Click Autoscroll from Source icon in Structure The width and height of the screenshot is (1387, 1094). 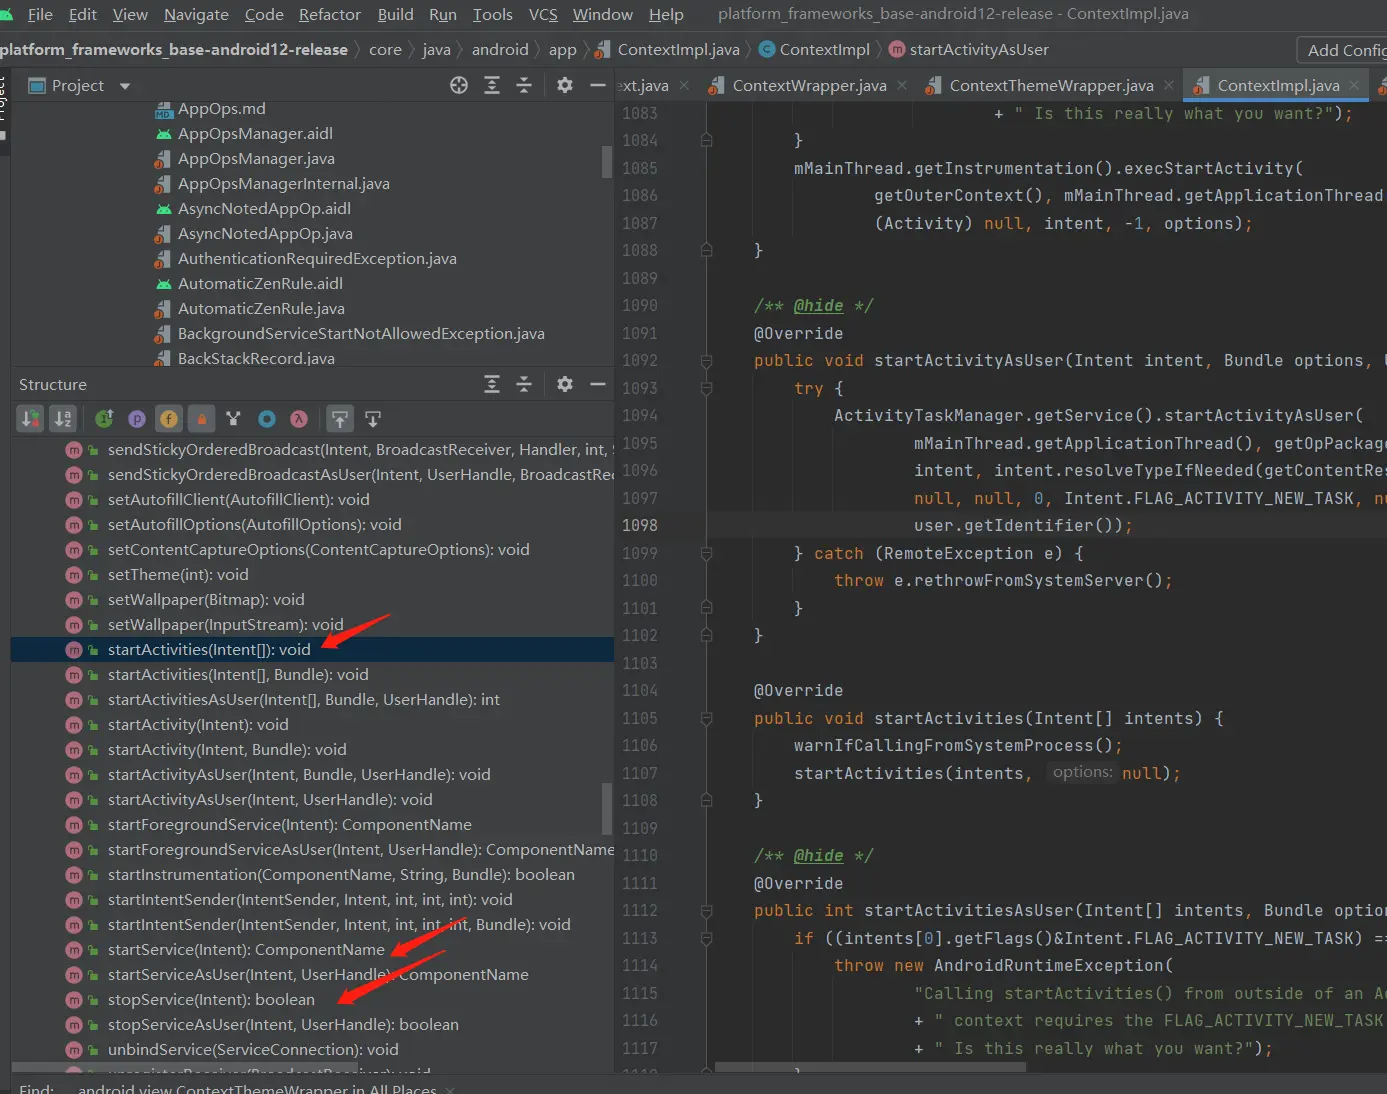point(373,419)
